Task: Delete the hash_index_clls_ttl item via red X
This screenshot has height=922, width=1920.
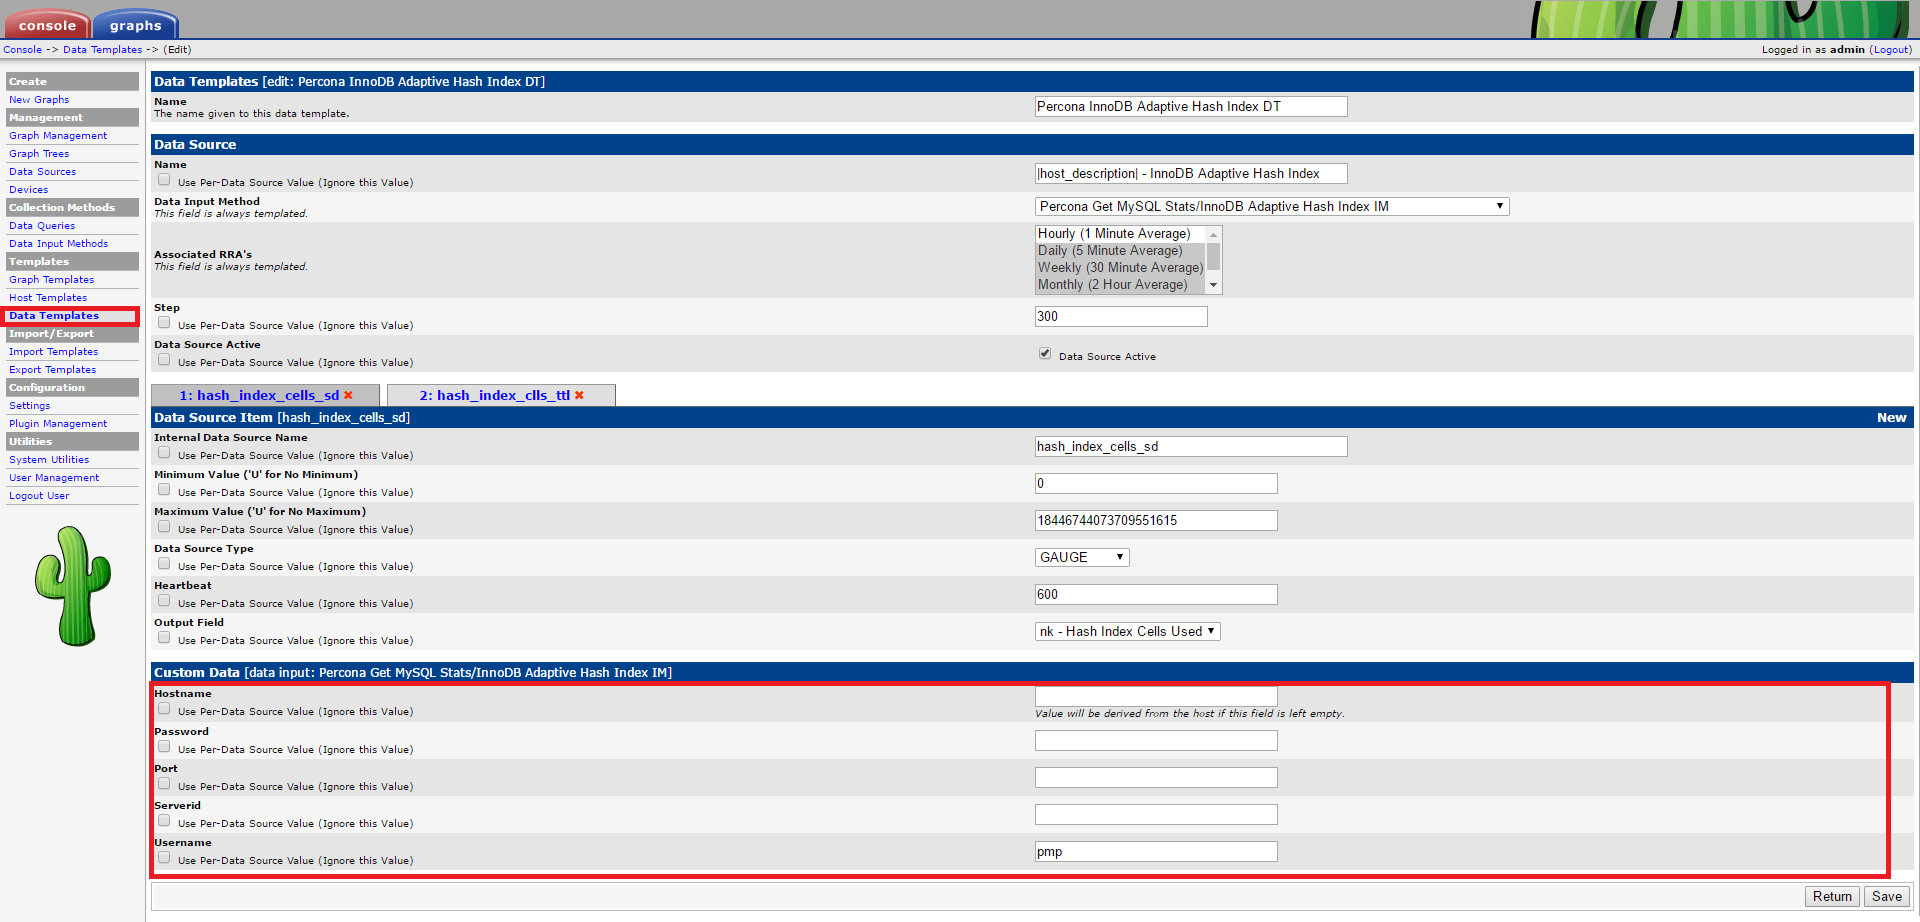Action: 579,396
